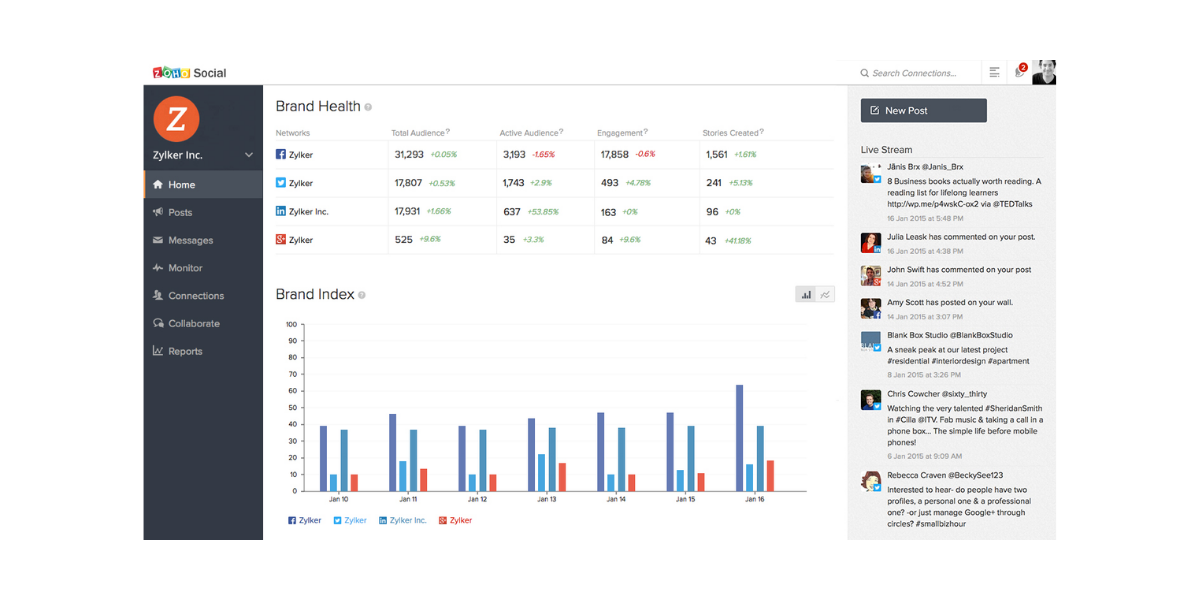Select Monitor from the sidebar

pyautogui.click(x=184, y=268)
